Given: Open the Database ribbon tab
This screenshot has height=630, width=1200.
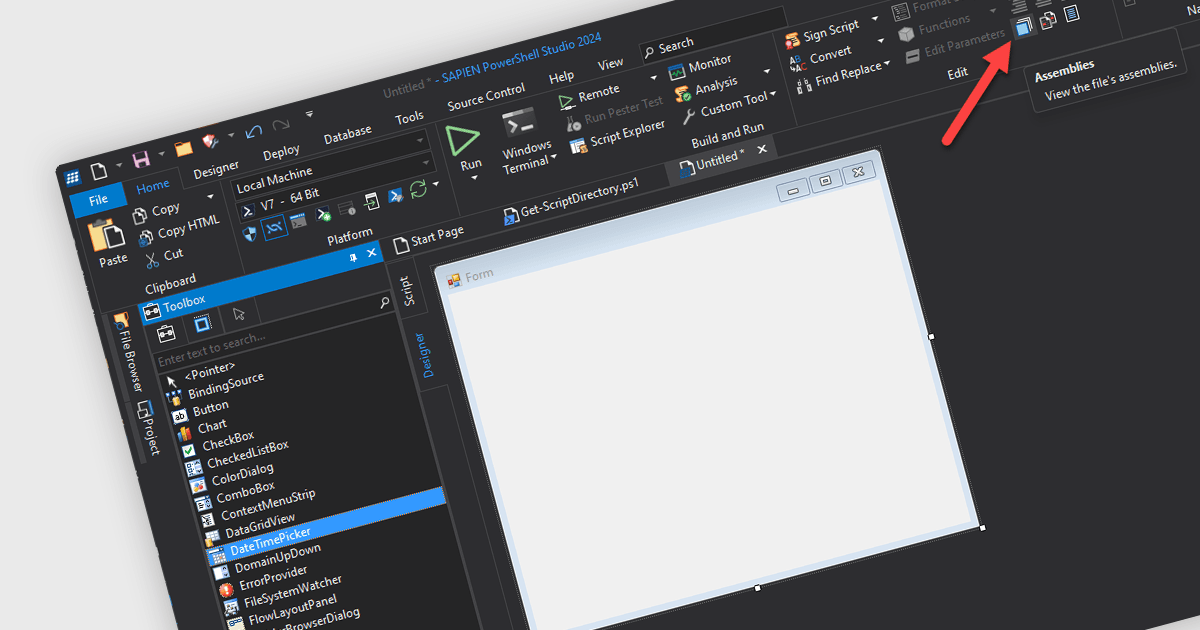Looking at the screenshot, I should coord(347,131).
